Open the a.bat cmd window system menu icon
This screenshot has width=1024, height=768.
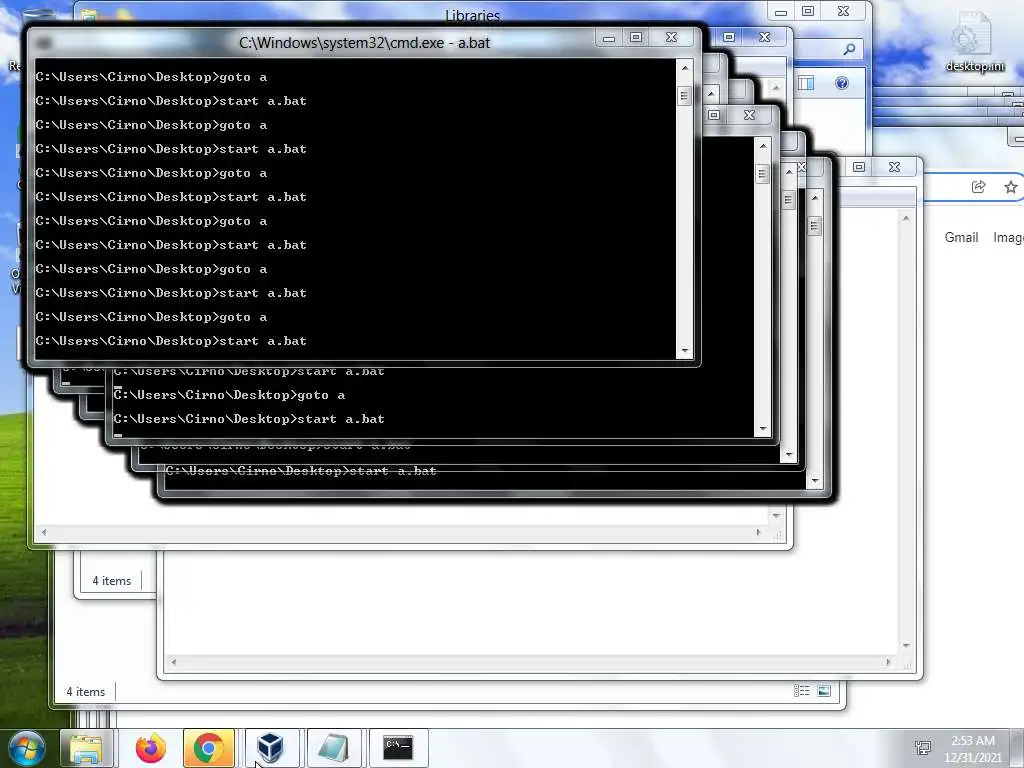(x=44, y=43)
